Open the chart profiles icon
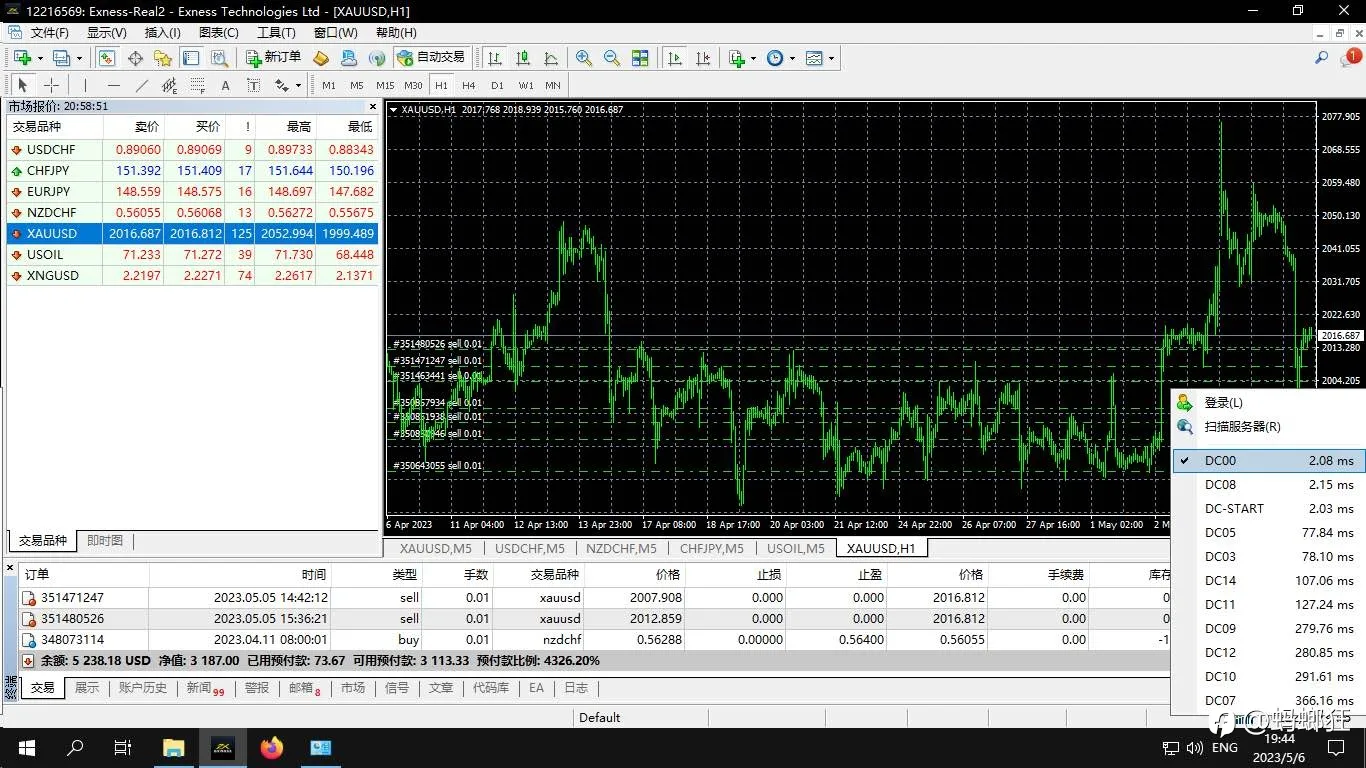1366x768 pixels. tap(61, 58)
